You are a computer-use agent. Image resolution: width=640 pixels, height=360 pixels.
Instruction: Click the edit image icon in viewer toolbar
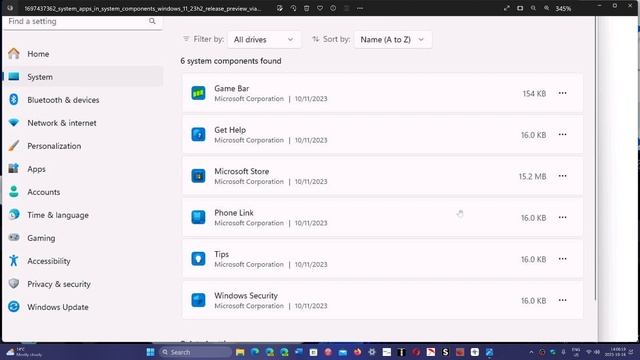280,8
